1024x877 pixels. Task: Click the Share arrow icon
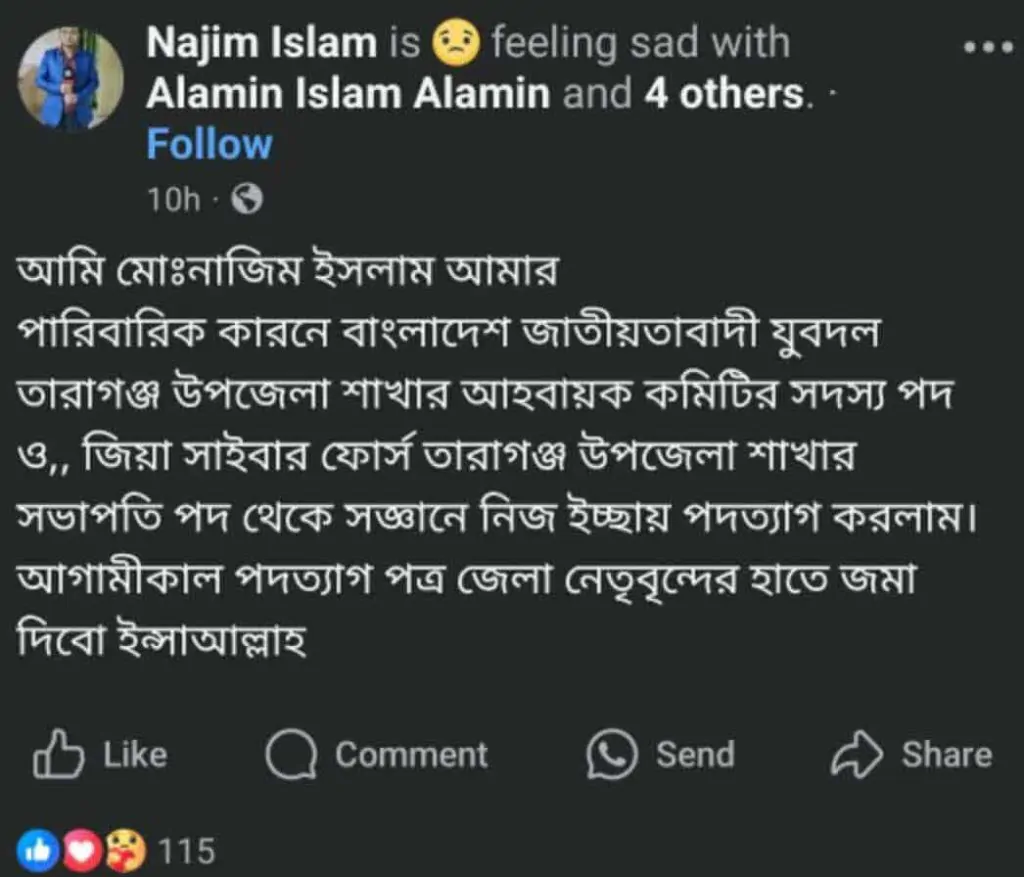click(x=856, y=755)
